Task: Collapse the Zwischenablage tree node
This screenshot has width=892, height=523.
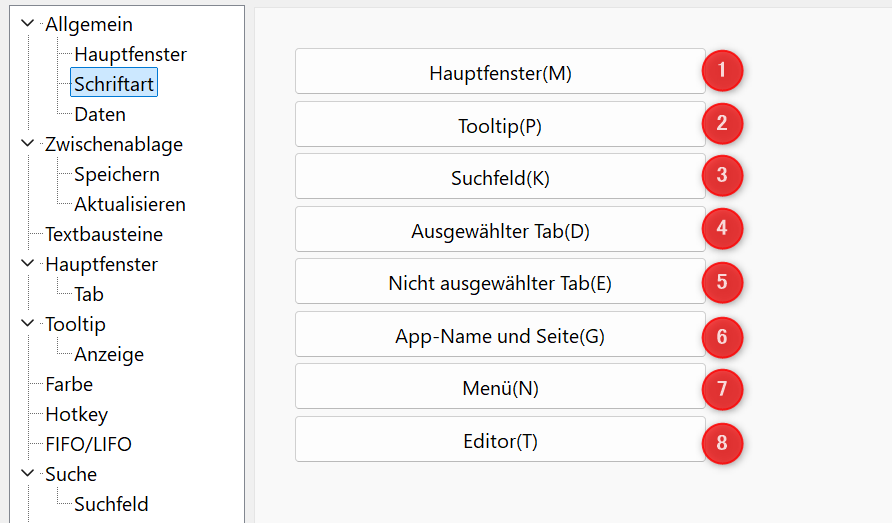Action: click(27, 143)
